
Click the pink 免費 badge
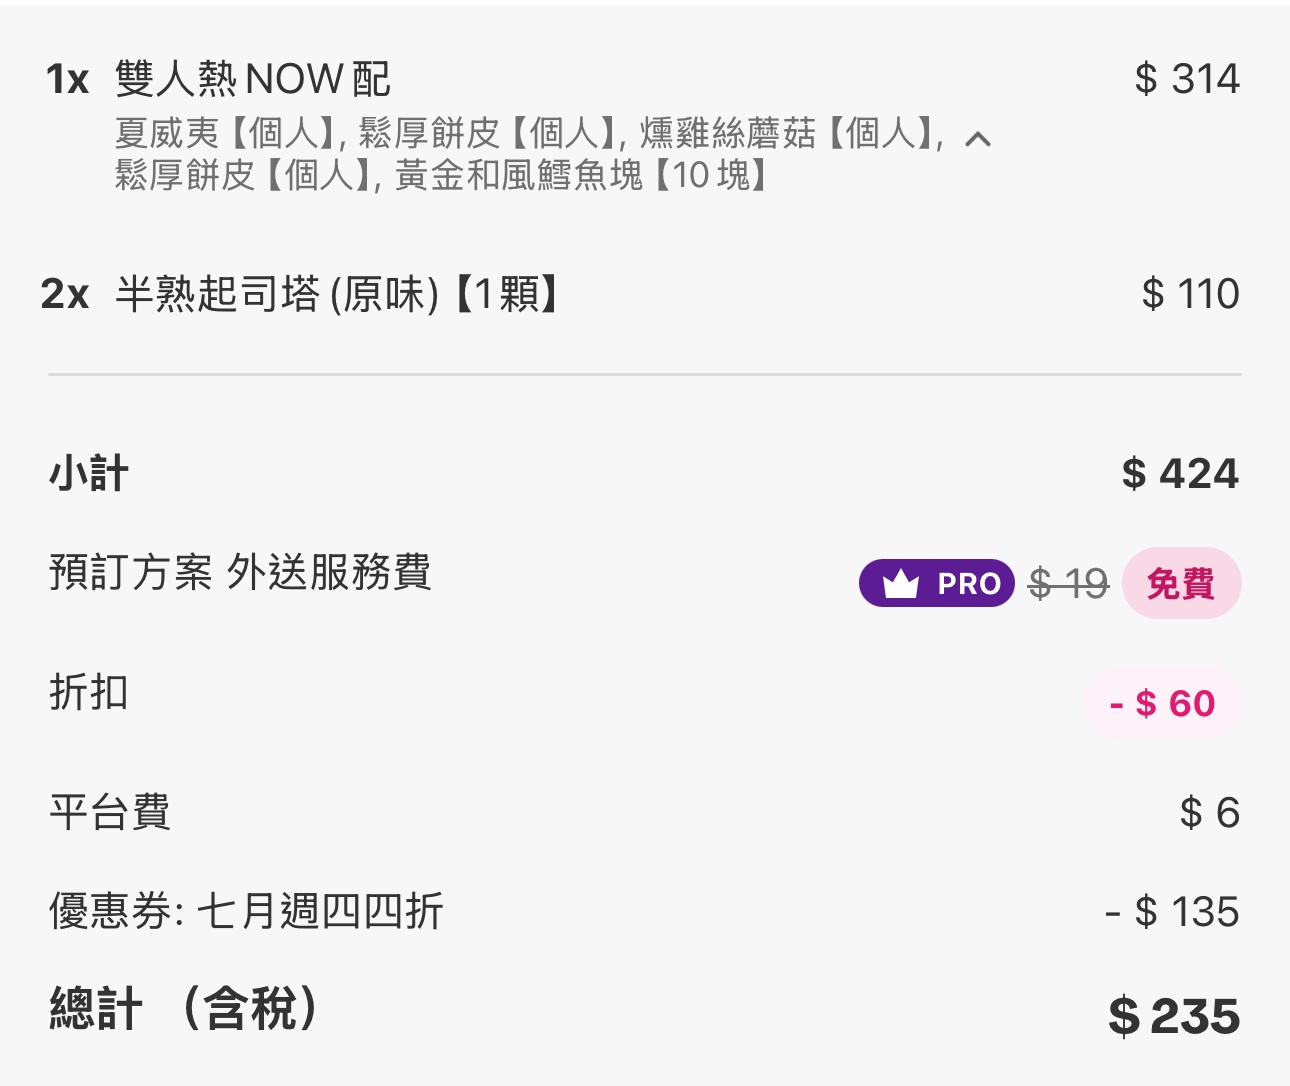pos(1181,583)
